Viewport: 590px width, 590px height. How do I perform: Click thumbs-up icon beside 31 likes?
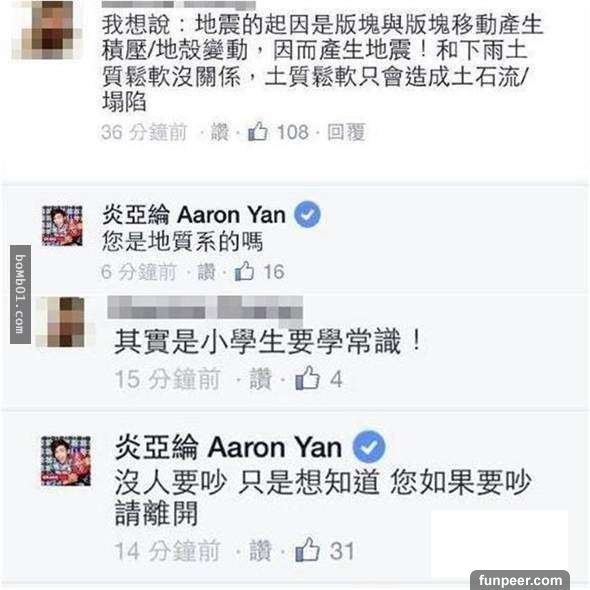coord(308,550)
